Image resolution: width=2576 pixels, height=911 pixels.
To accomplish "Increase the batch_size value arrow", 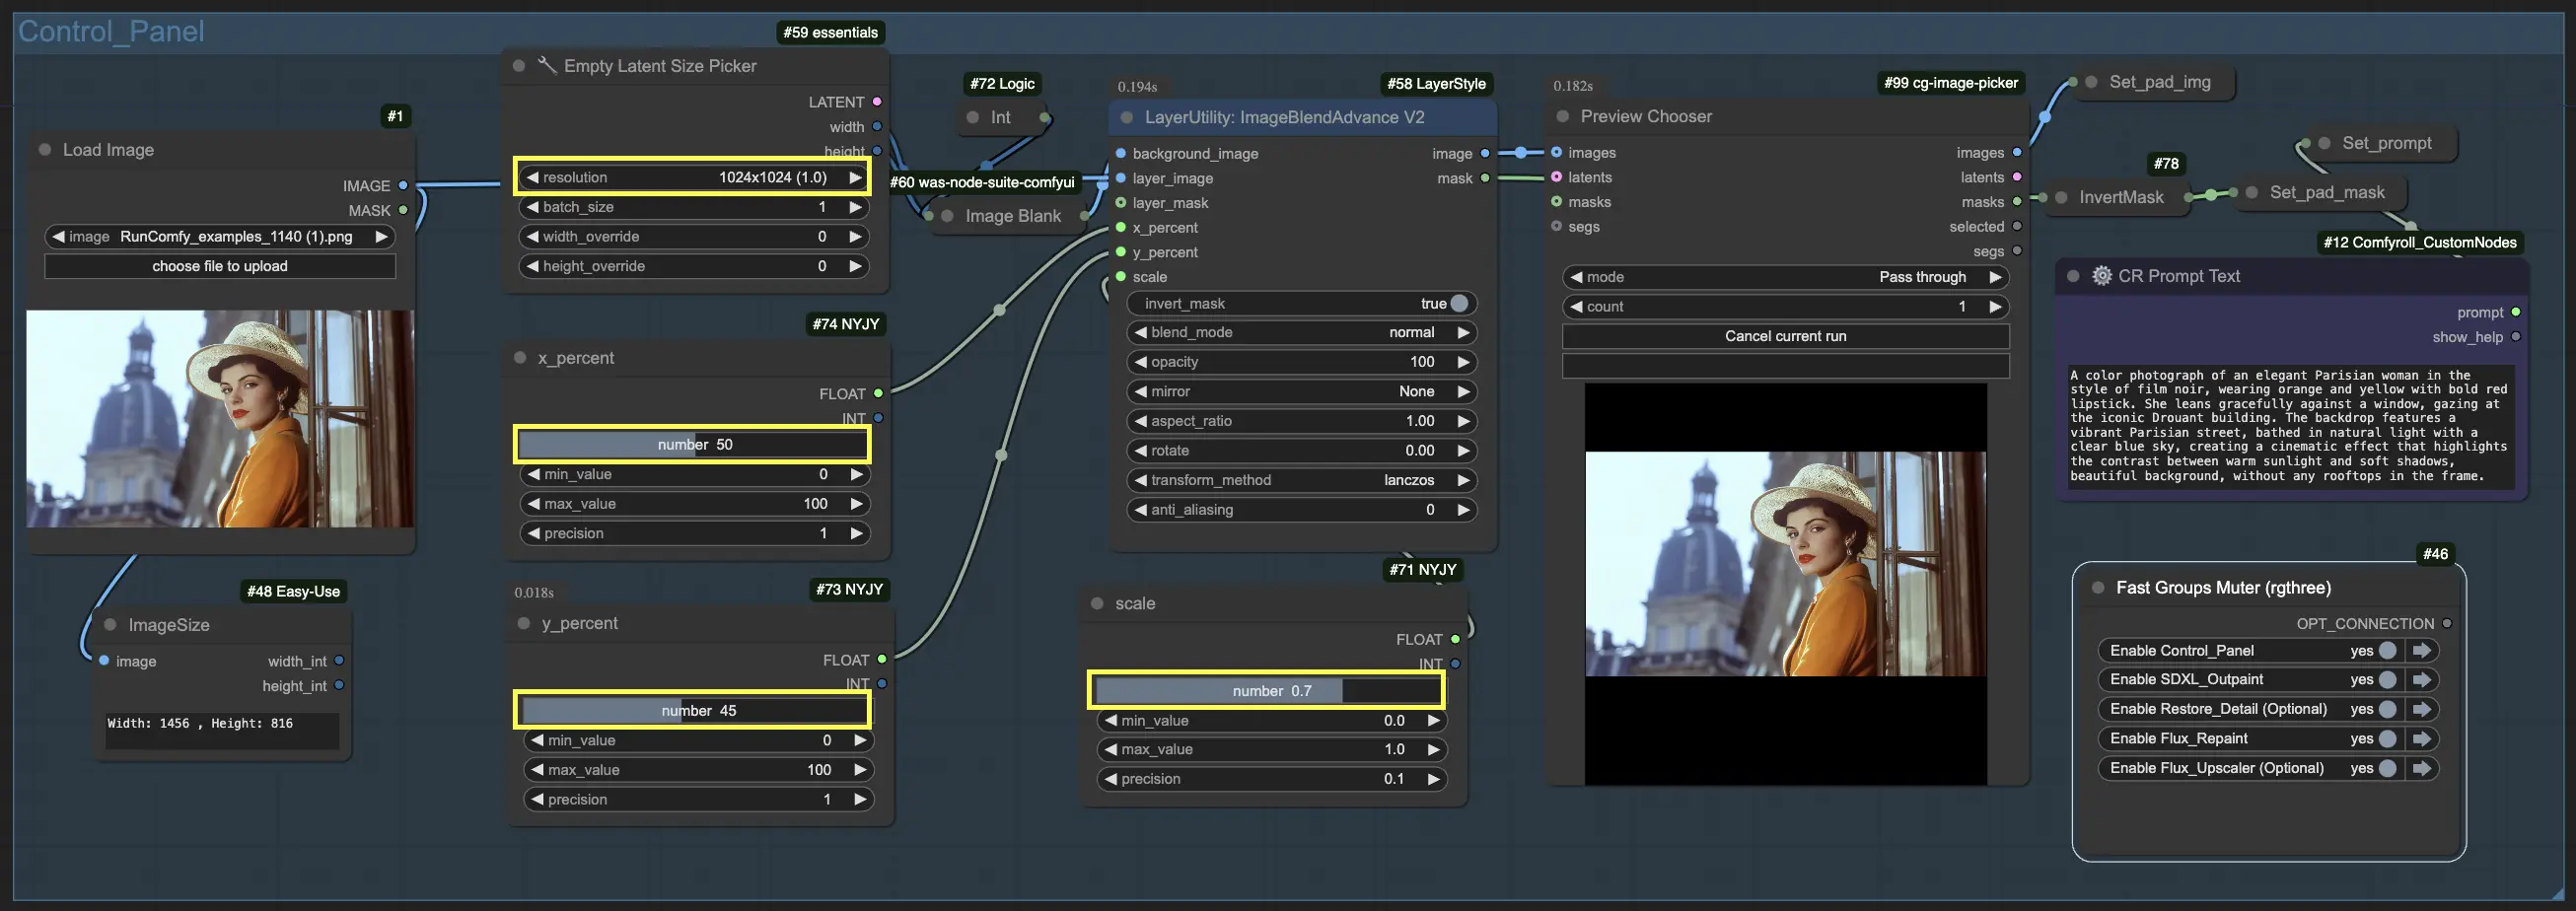I will 855,207.
